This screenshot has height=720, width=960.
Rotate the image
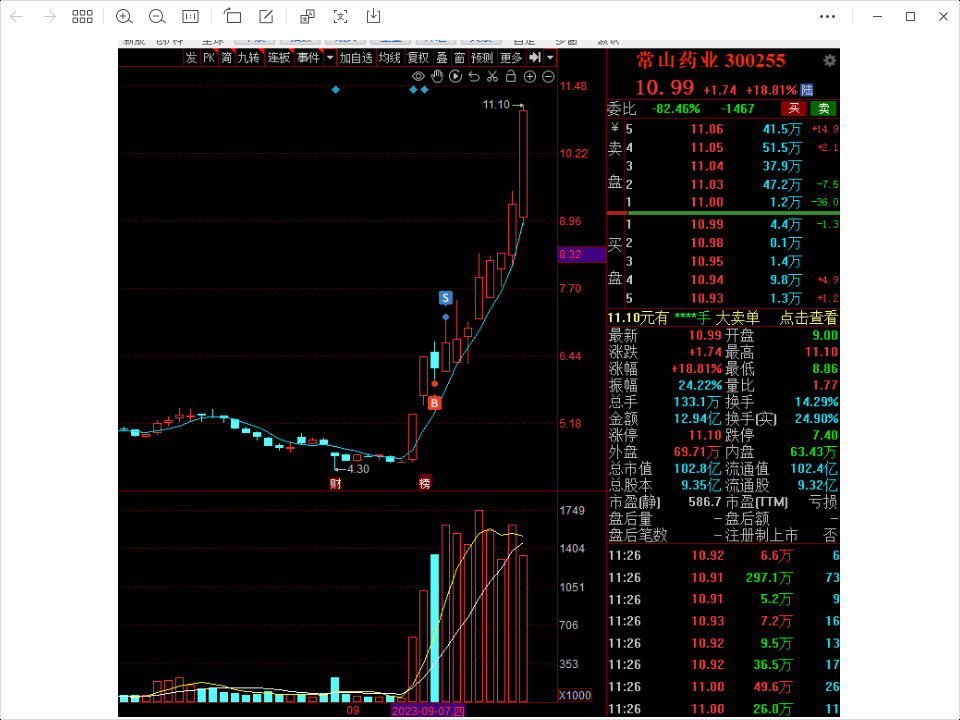[x=233, y=17]
